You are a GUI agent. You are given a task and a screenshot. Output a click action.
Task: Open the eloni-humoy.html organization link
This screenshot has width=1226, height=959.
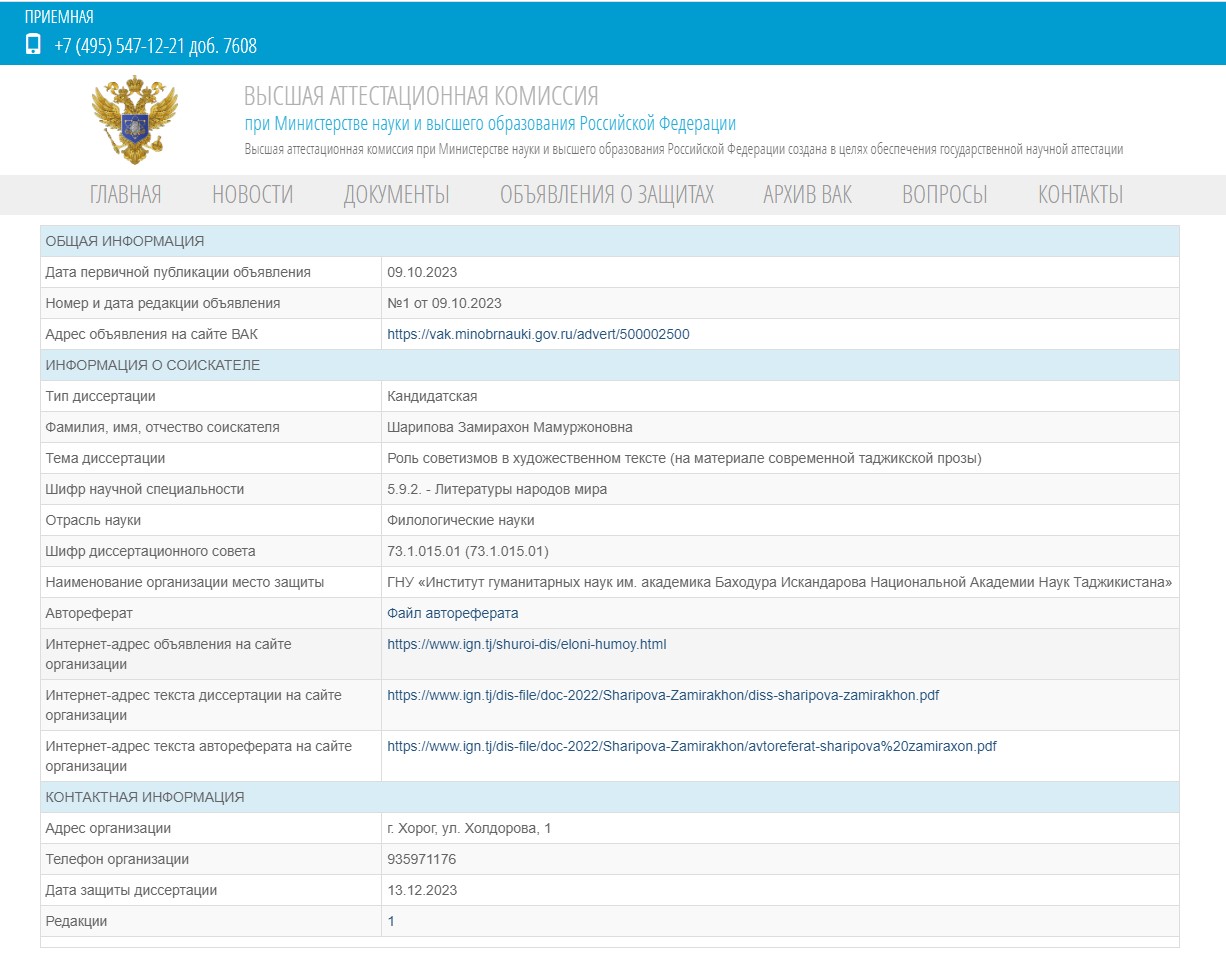(x=527, y=644)
